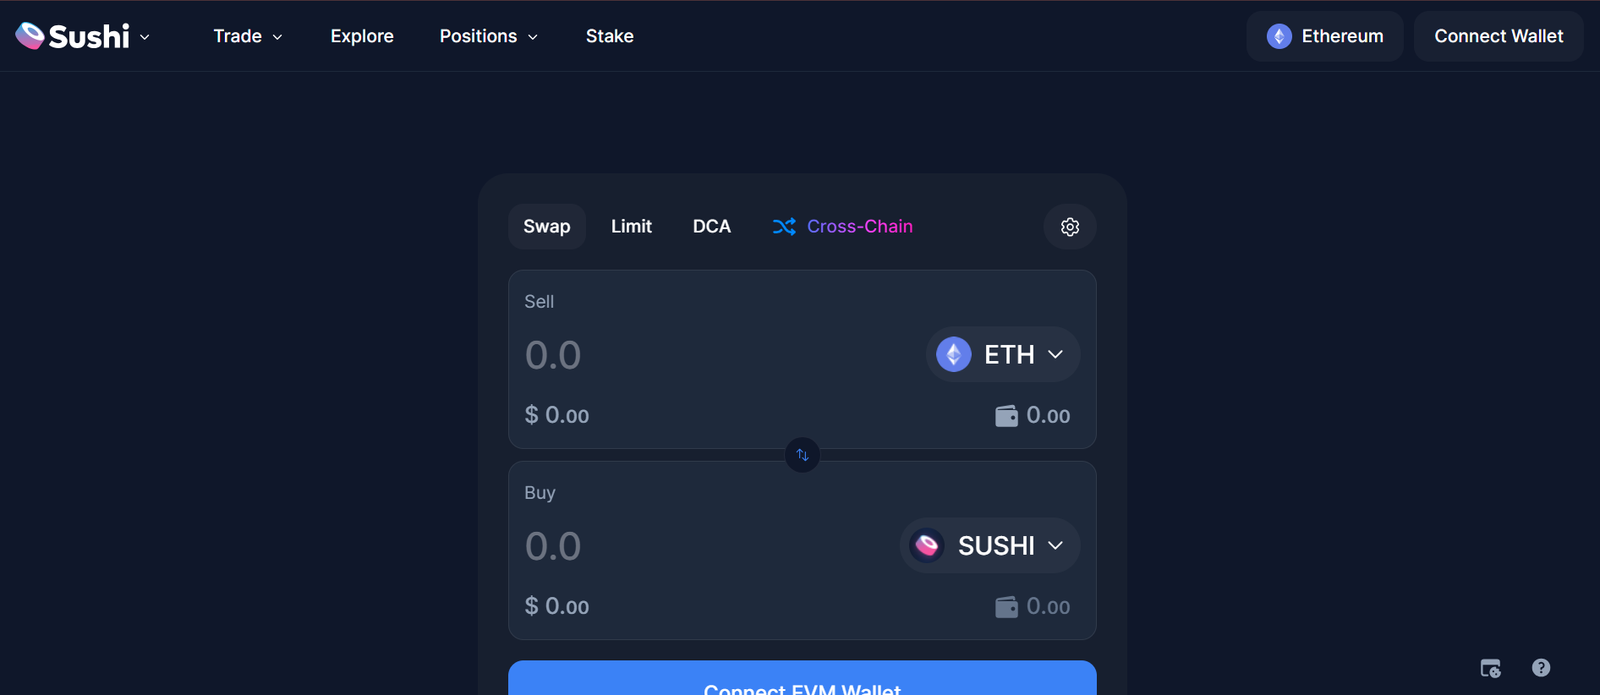
Task: Open the ETH token selector dropdown
Action: pyautogui.click(x=1002, y=355)
